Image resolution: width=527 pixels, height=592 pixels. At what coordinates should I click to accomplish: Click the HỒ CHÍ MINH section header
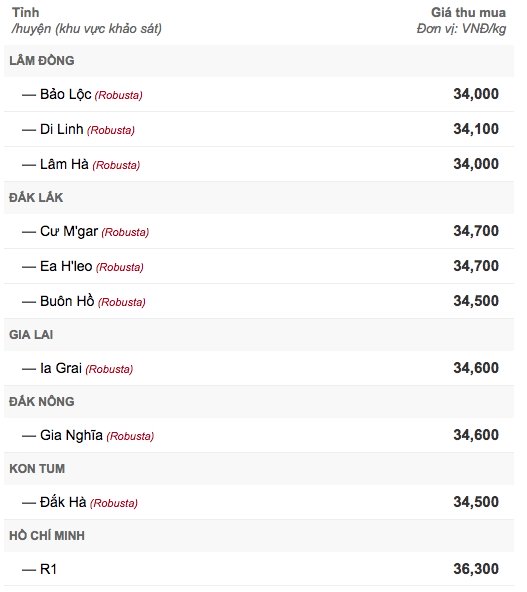click(x=47, y=535)
